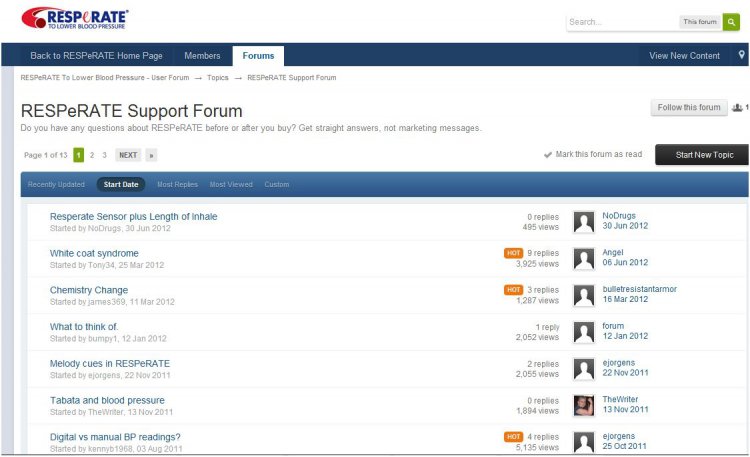Open bulletresistantarmor profile link

point(640,289)
